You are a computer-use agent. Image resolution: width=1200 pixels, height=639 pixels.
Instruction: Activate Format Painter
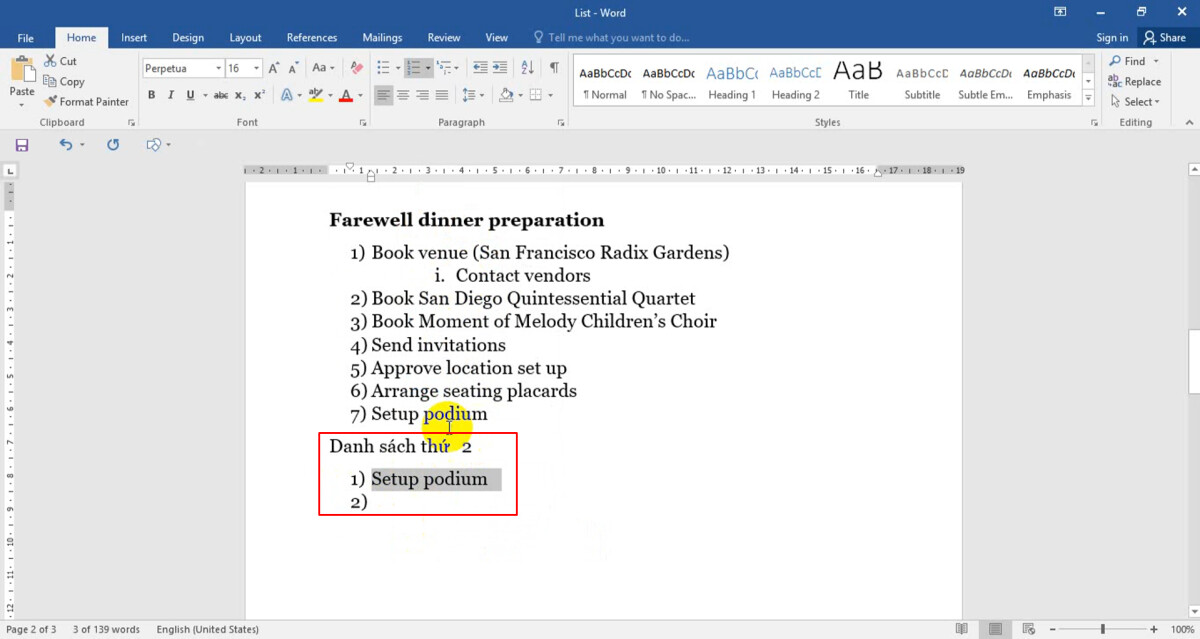86,101
